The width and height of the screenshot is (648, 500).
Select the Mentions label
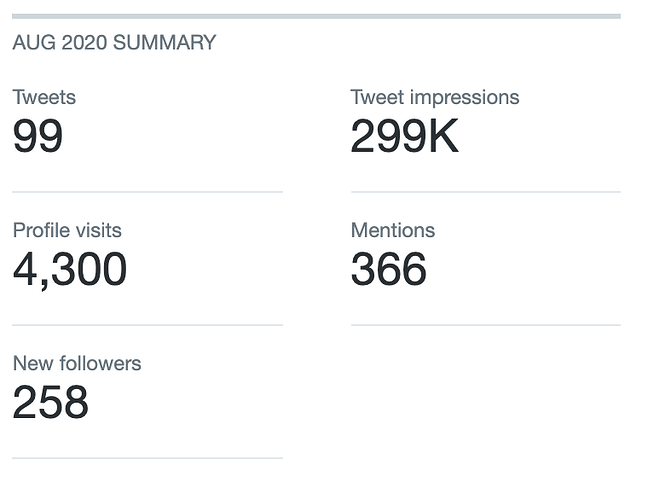pyautogui.click(x=393, y=230)
